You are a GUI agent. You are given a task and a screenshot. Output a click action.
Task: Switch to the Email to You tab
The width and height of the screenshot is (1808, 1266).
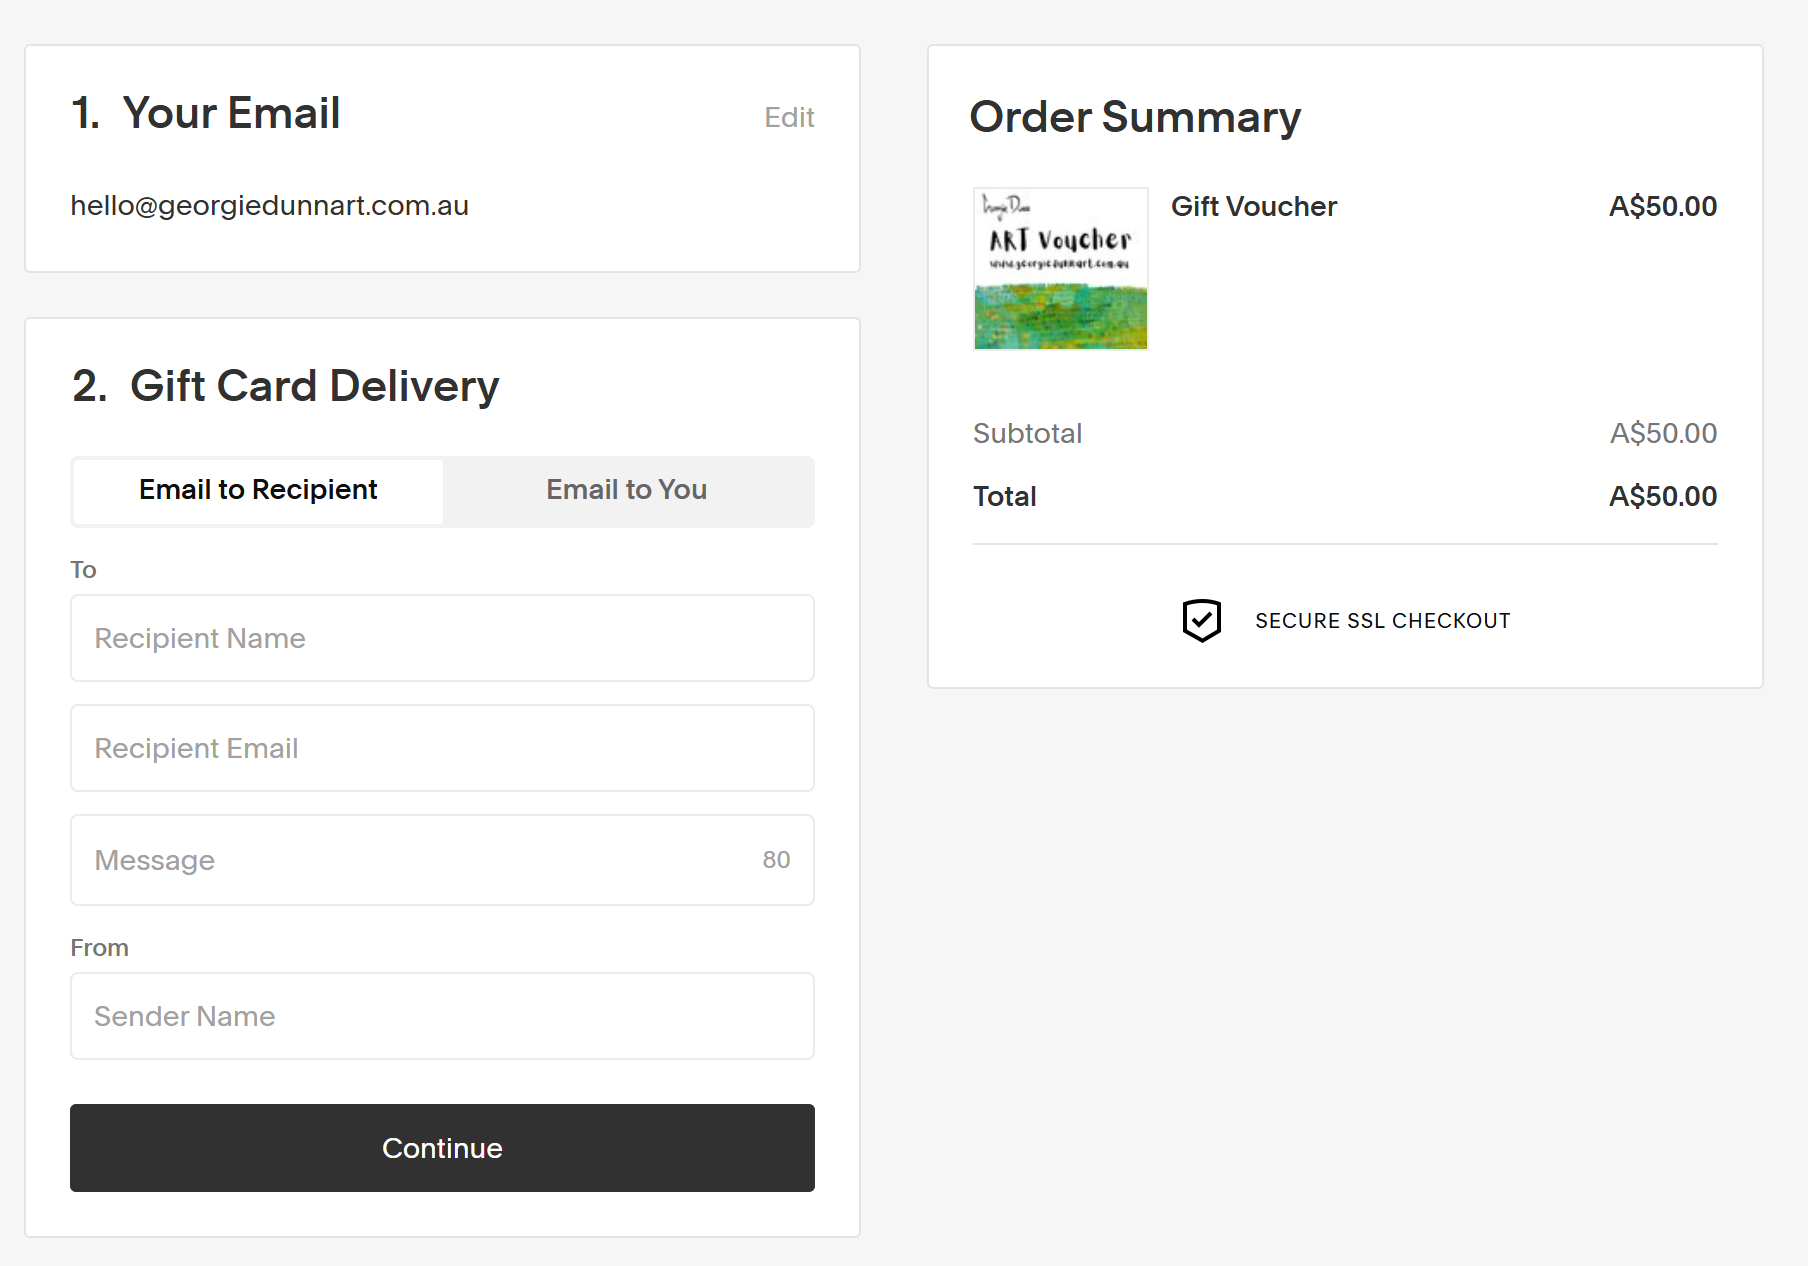(x=627, y=490)
